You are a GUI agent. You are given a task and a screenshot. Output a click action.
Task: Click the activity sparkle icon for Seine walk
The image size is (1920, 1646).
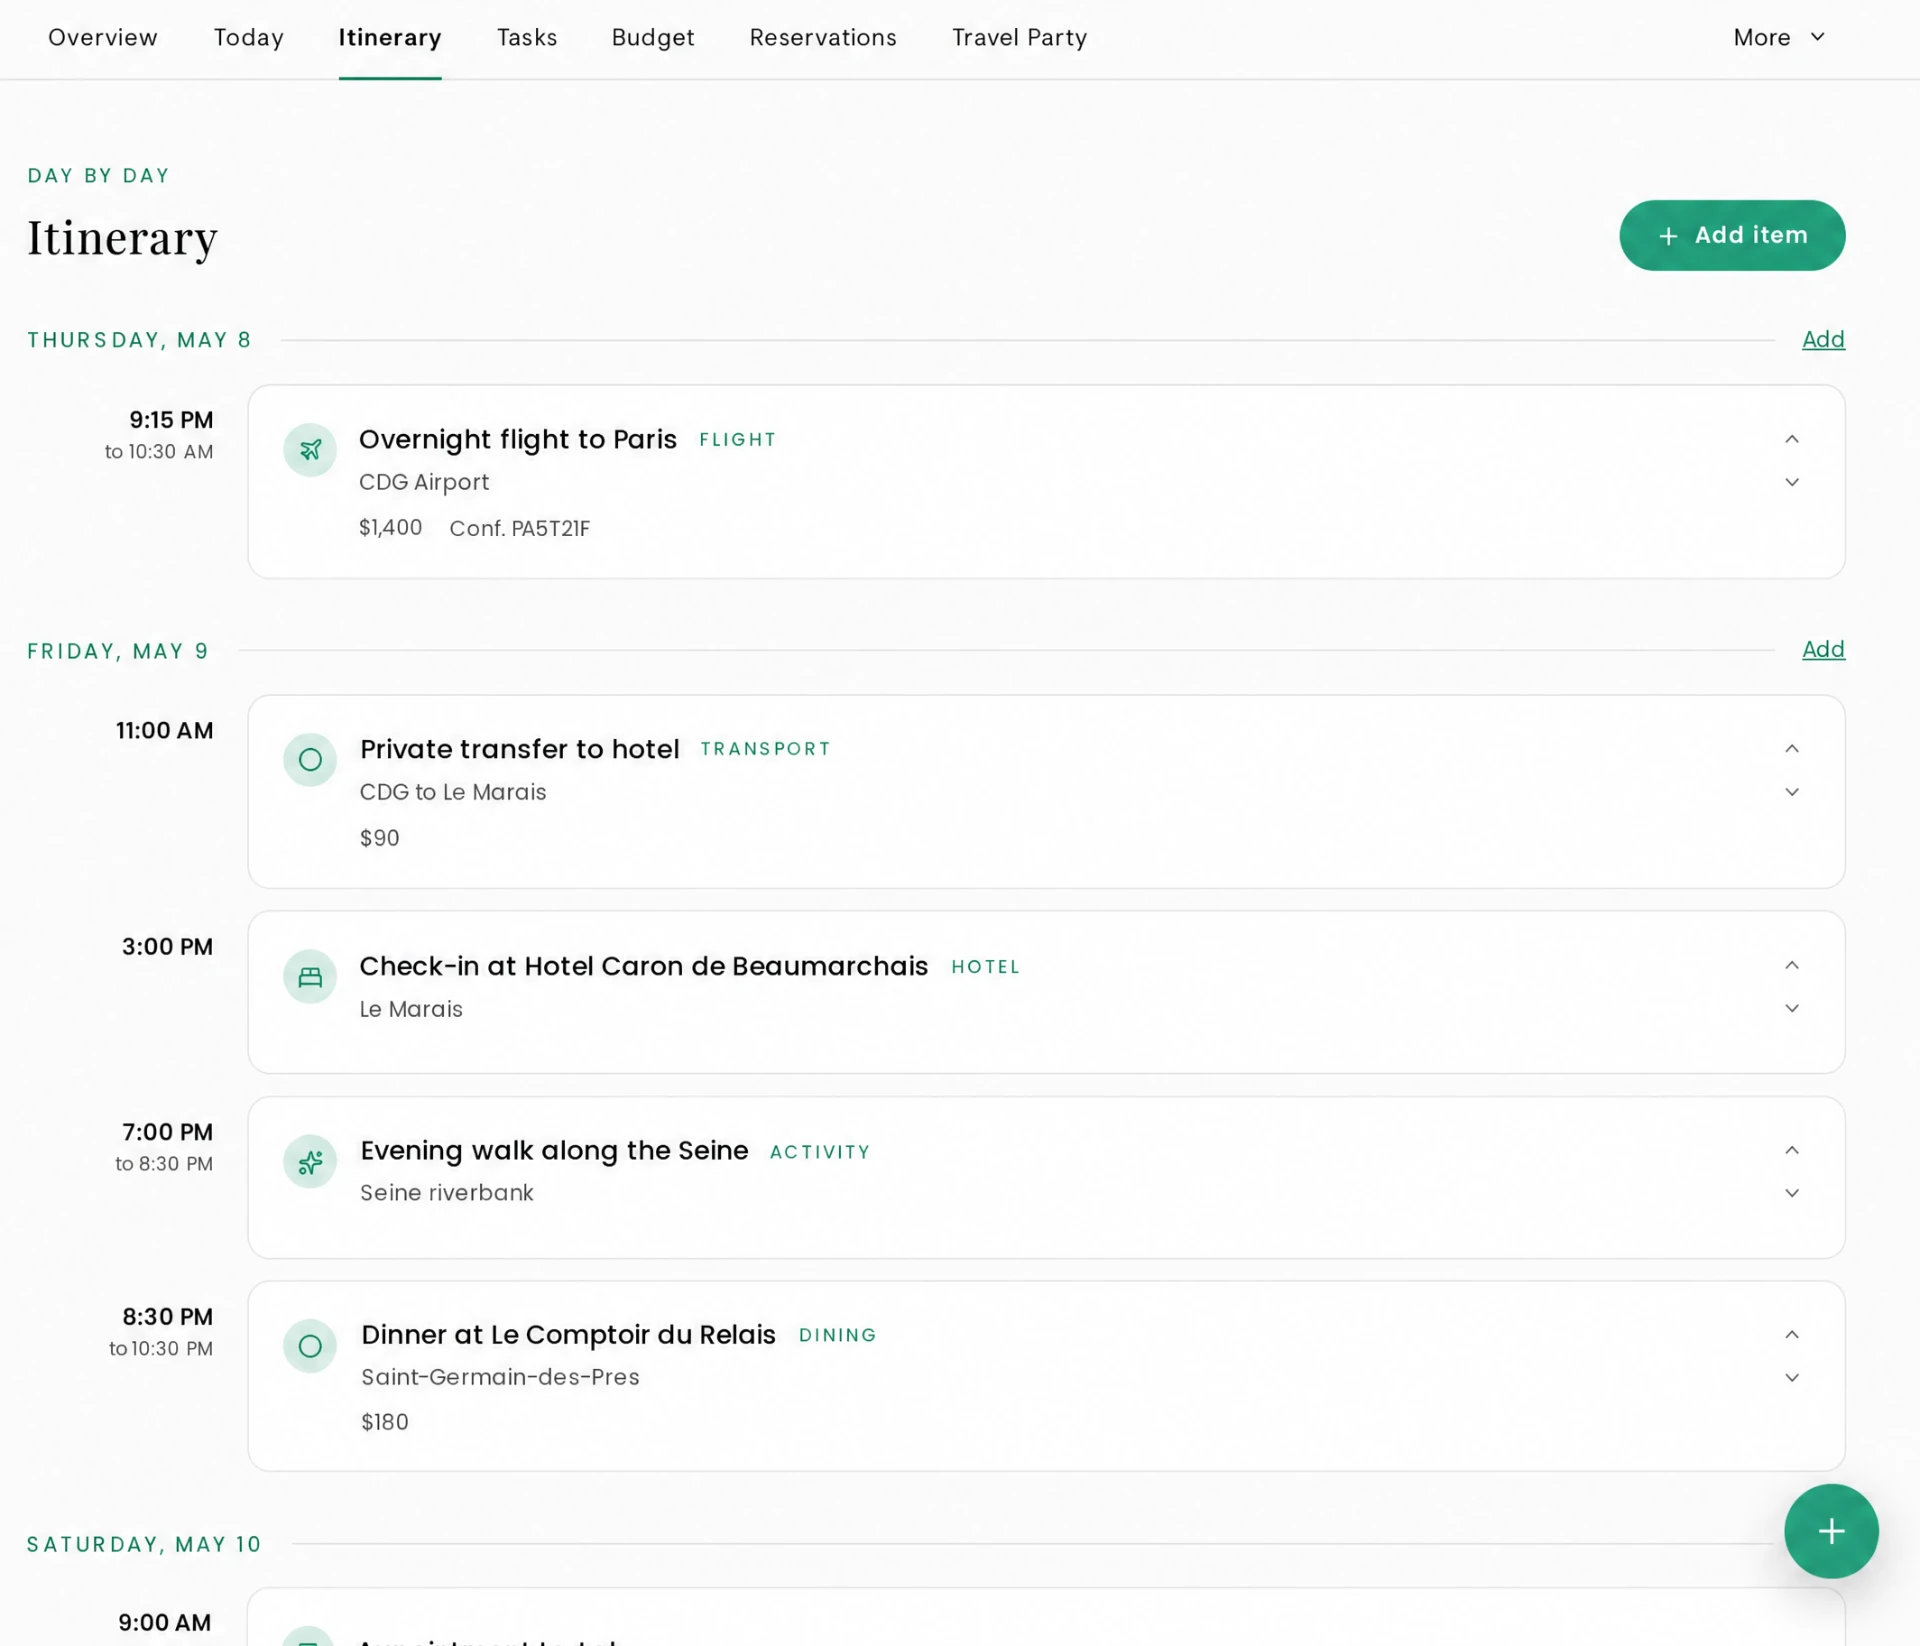(x=310, y=1162)
